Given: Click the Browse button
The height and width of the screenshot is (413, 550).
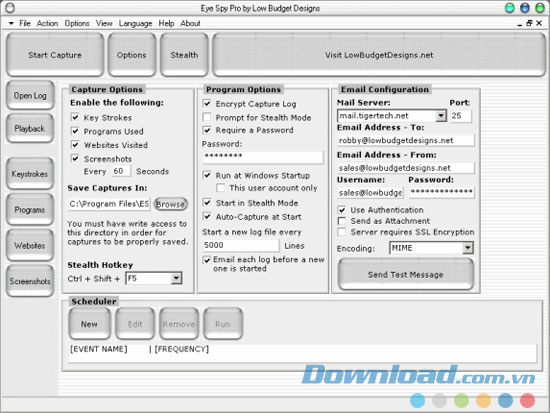Looking at the screenshot, I should [x=170, y=204].
